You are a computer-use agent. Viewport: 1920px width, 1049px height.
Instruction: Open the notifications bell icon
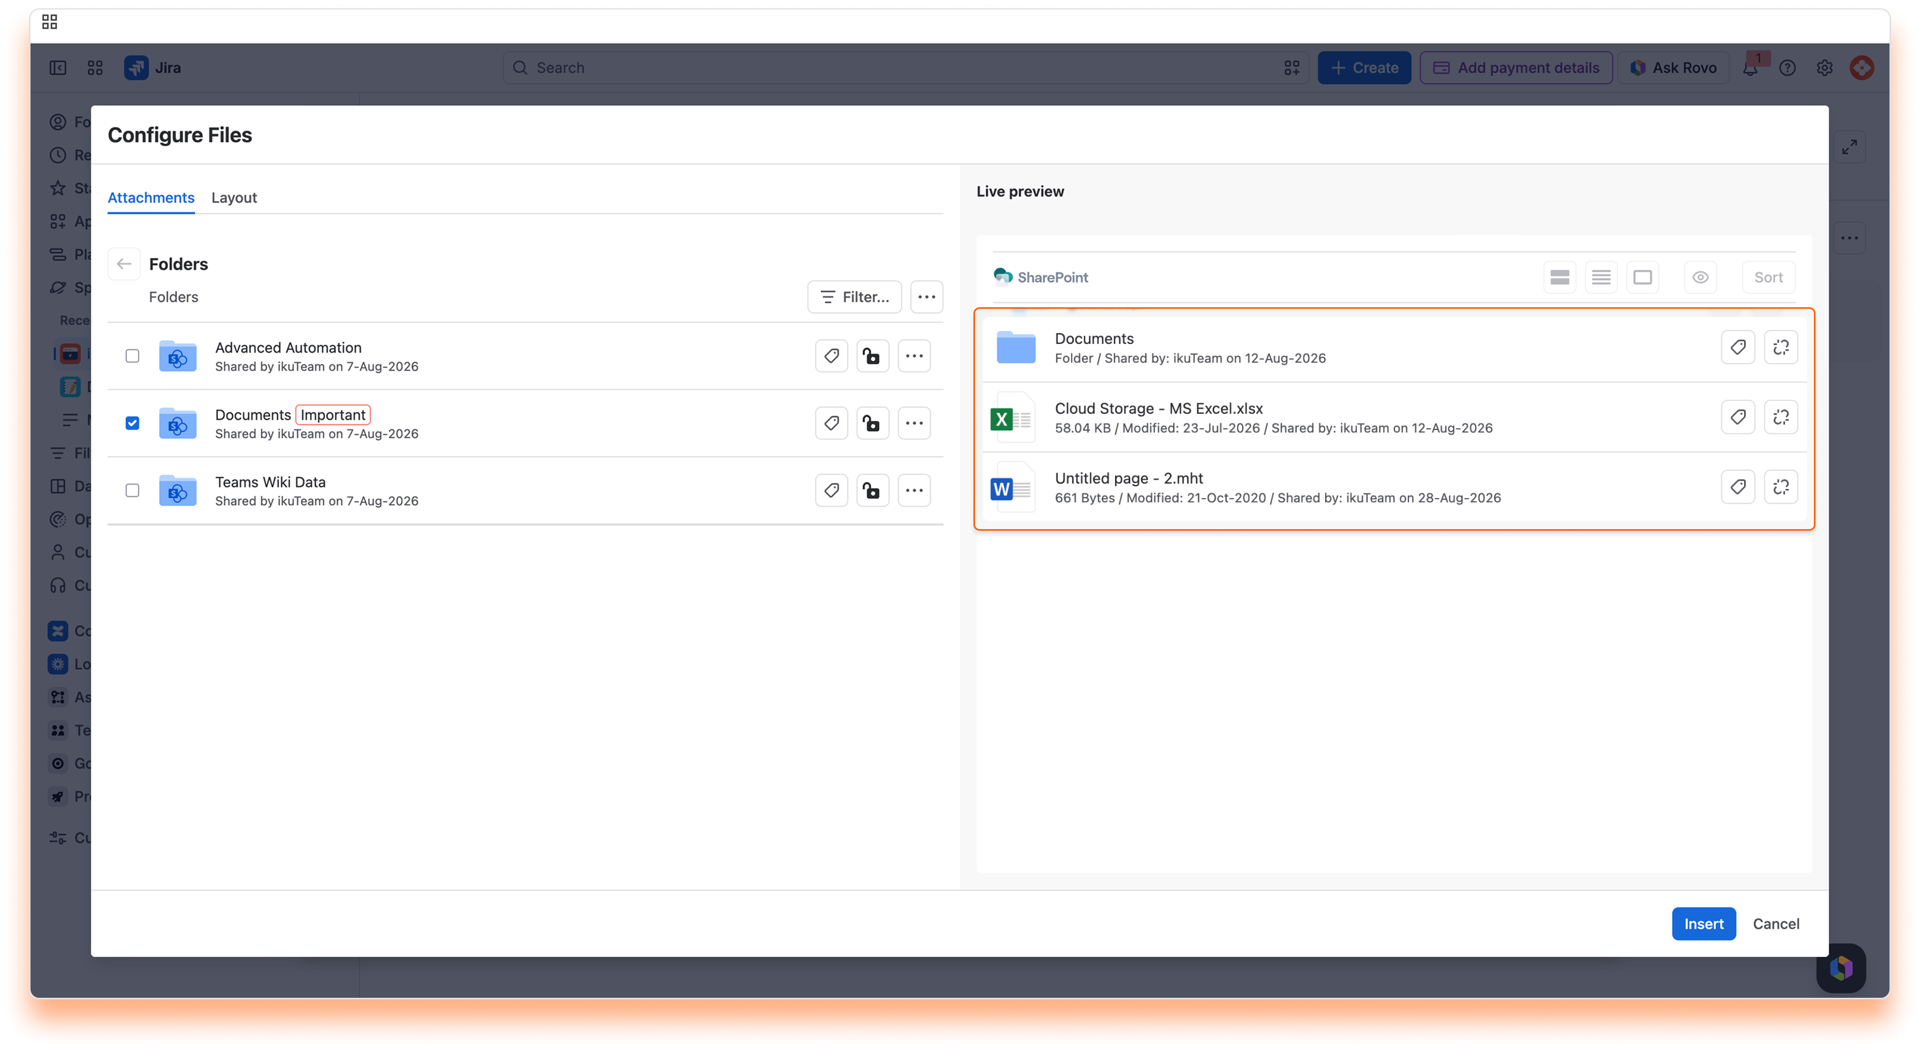[1750, 68]
